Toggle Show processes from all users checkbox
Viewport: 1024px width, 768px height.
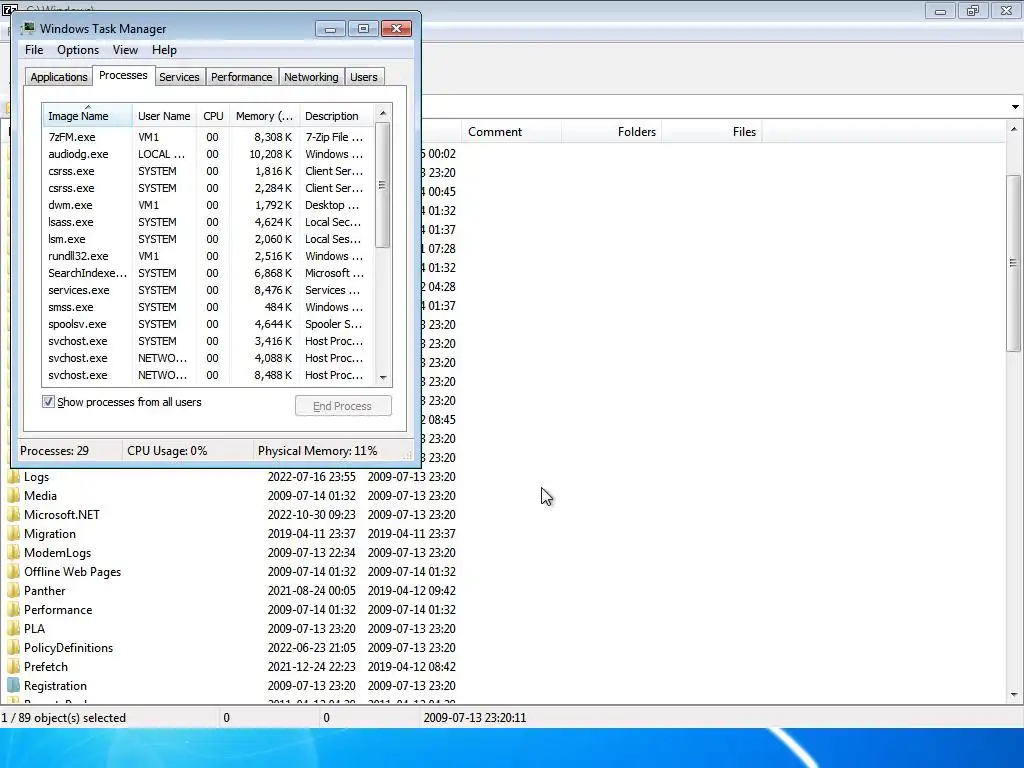pos(48,402)
